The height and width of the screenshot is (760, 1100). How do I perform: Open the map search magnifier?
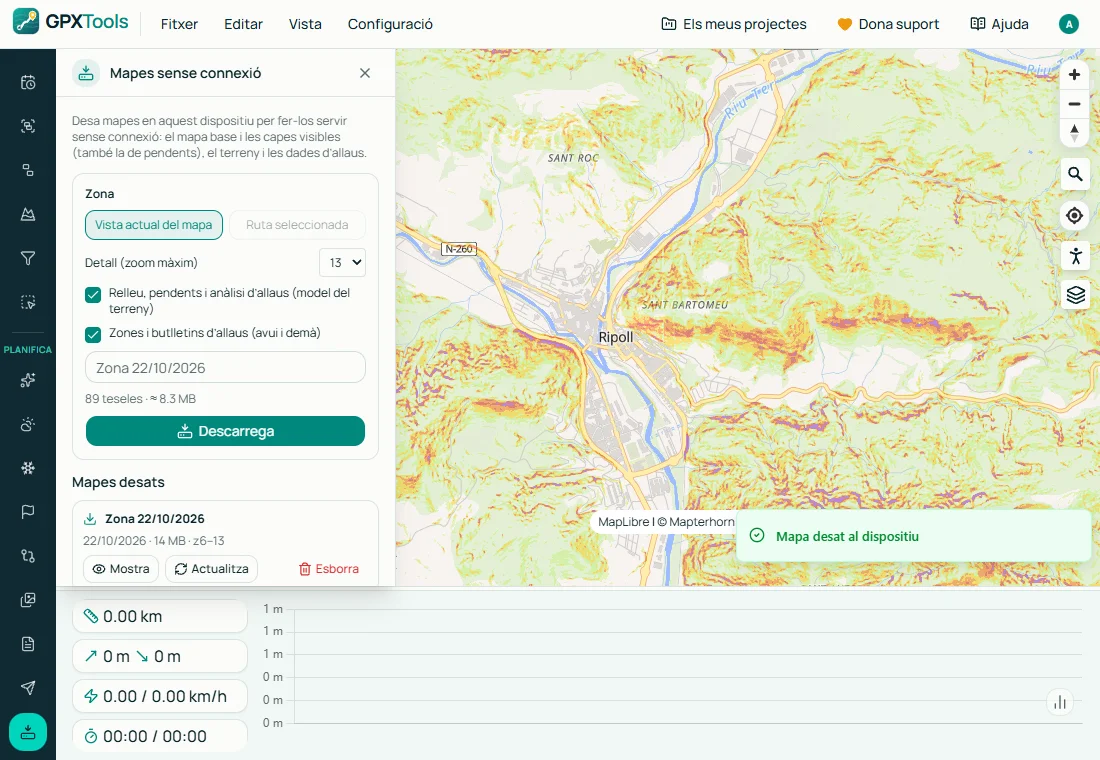[1075, 174]
